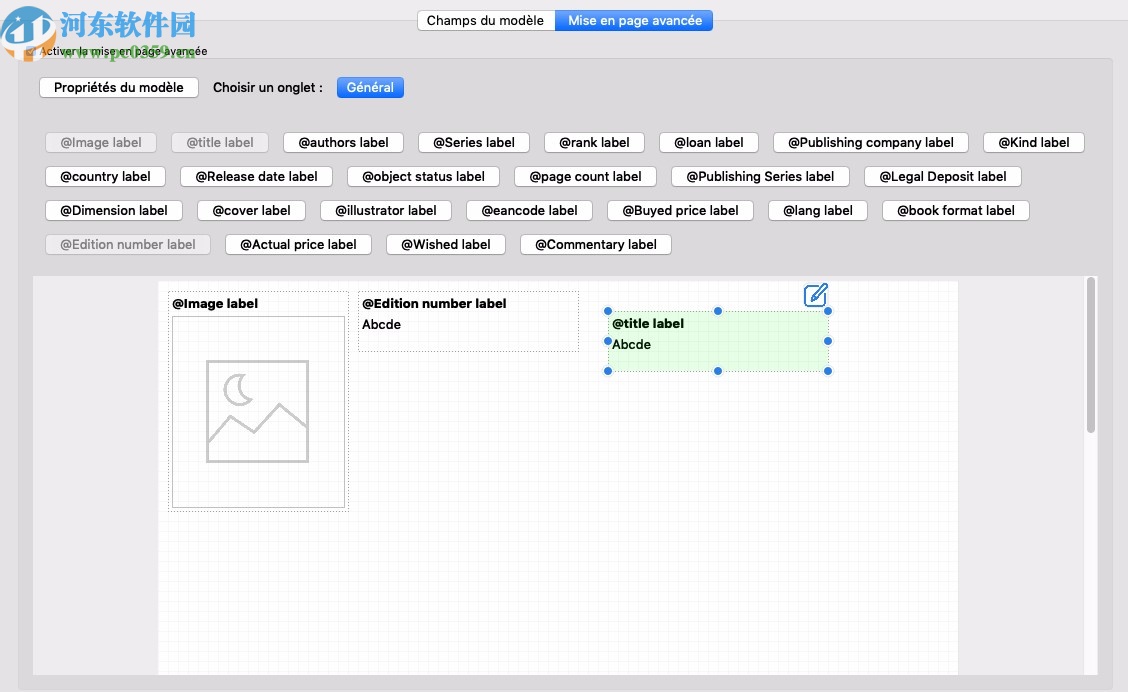Add the @authors label field
Image resolution: width=1128 pixels, height=692 pixels.
click(x=343, y=142)
